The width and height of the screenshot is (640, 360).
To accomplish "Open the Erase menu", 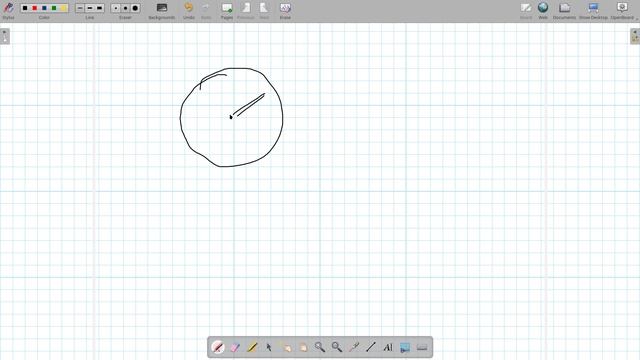I will click(x=285, y=10).
